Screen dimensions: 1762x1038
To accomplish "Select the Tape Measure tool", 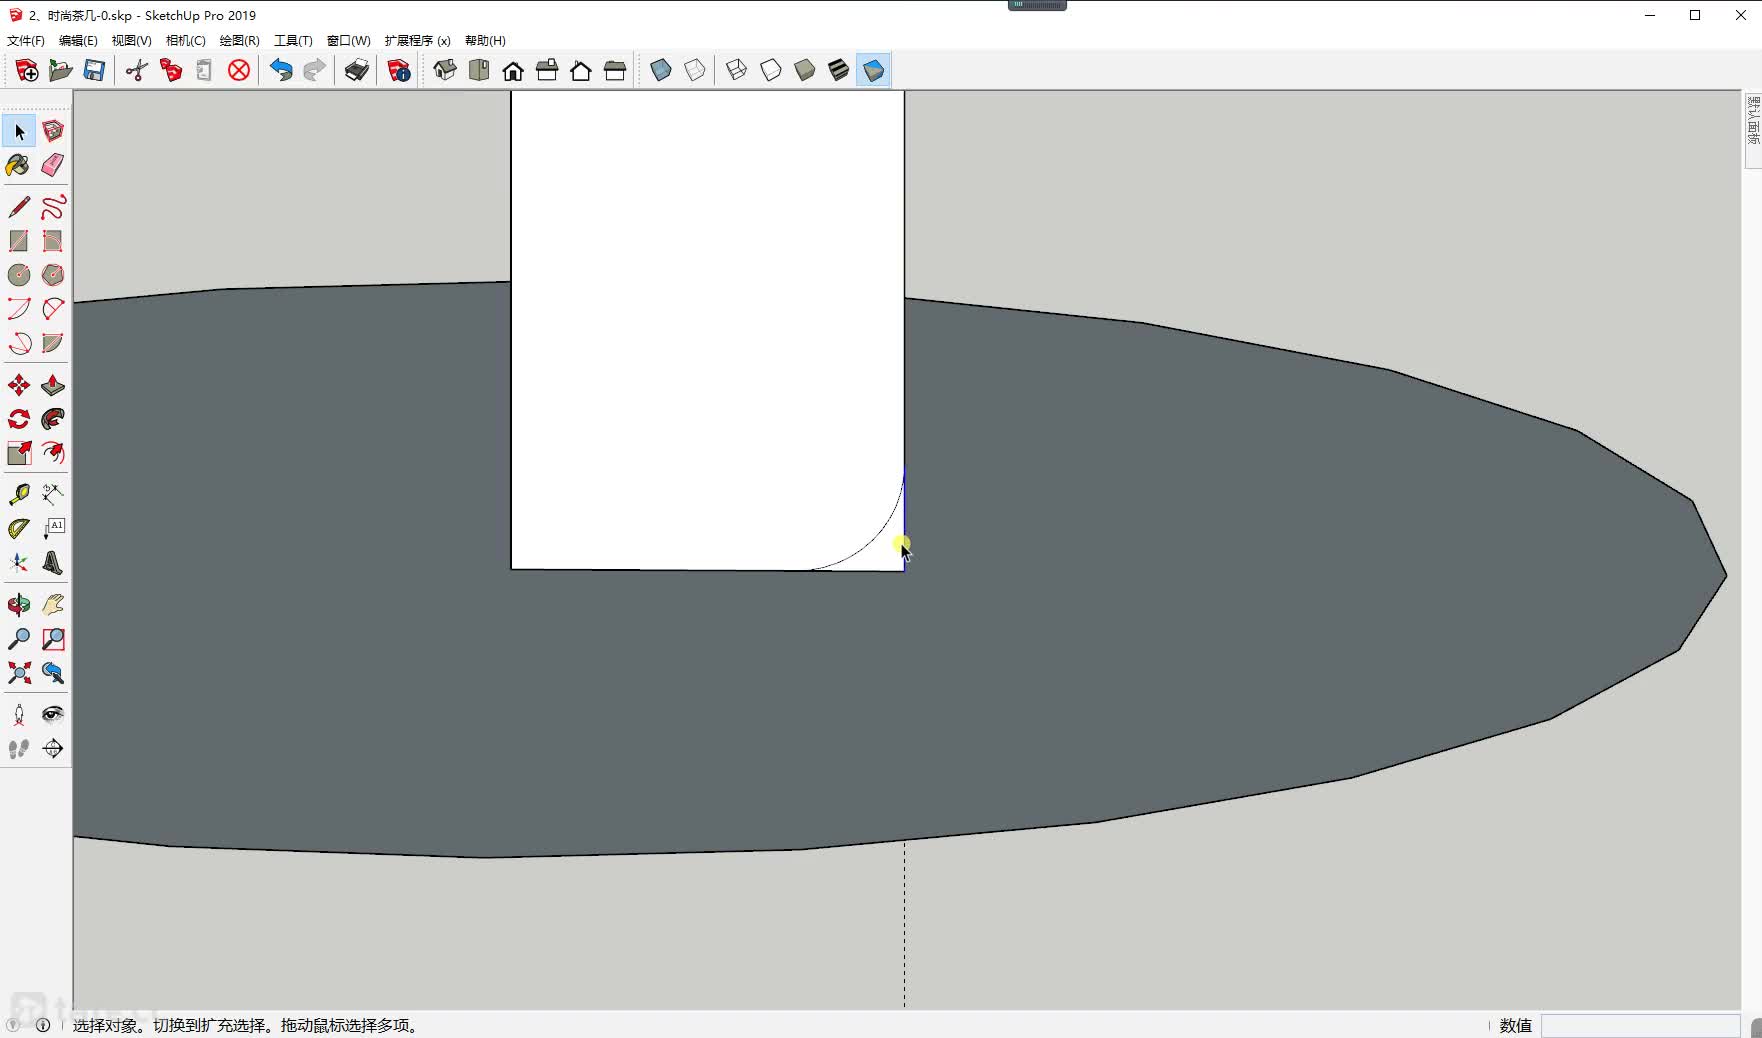I will tap(19, 494).
